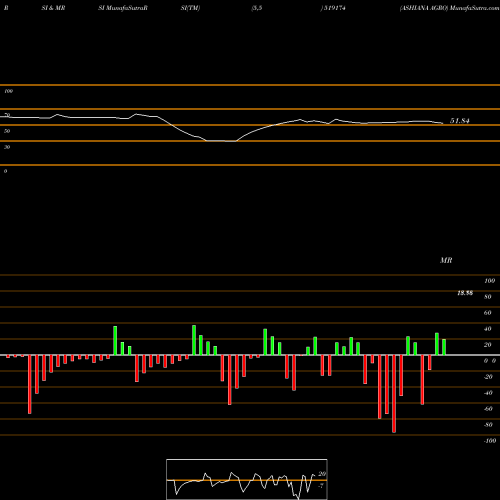The height and width of the screenshot is (500, 500).
Task: Click the tallest red bar near -100
Action: pyautogui.click(x=394, y=394)
